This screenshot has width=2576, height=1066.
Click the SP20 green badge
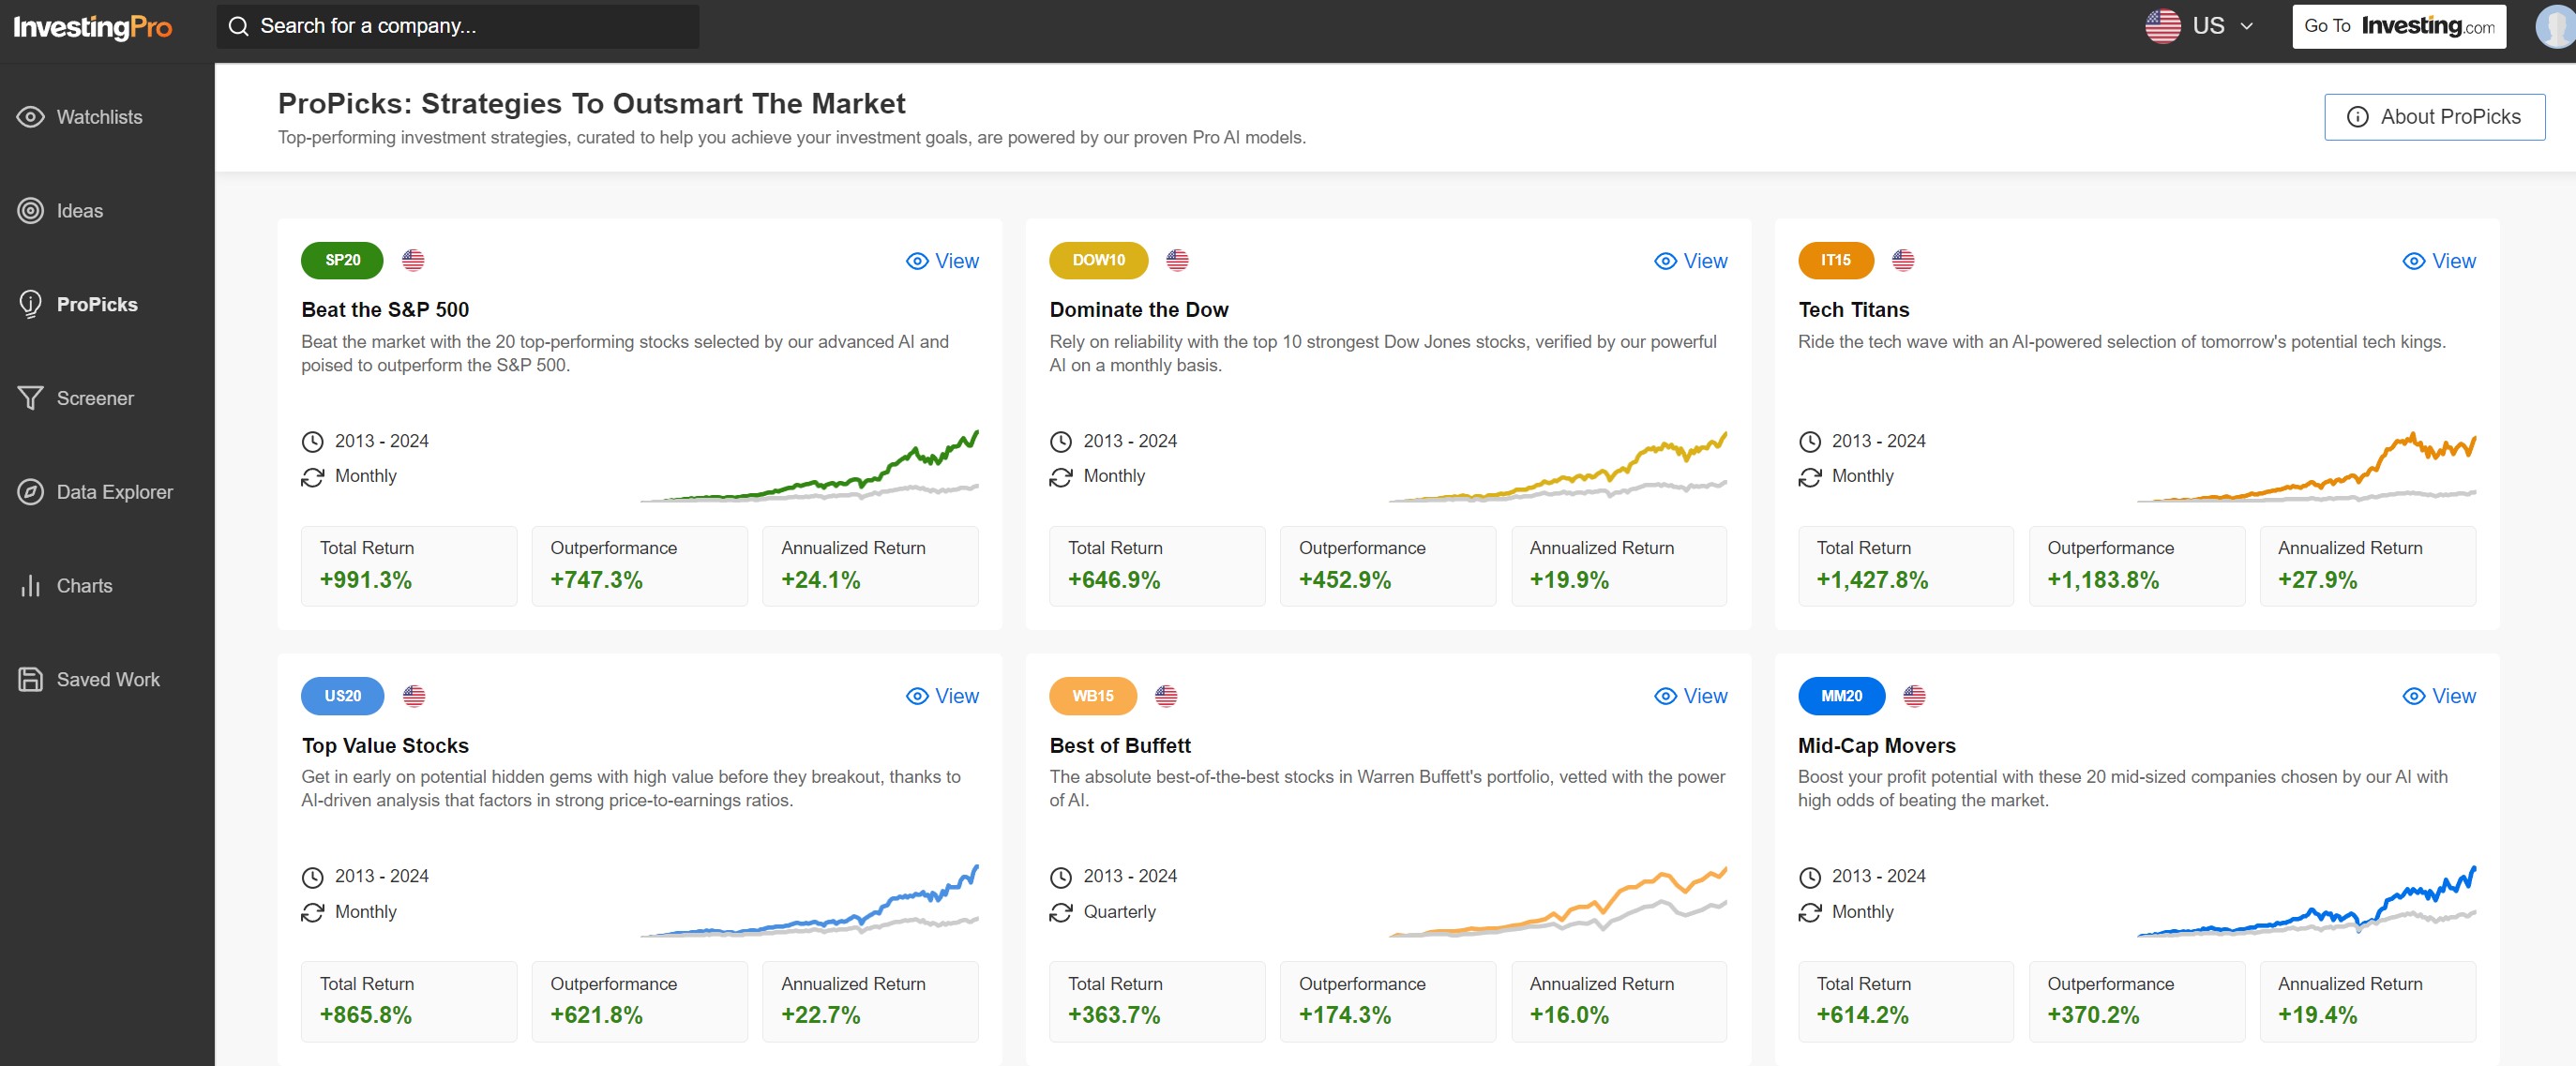coord(342,260)
